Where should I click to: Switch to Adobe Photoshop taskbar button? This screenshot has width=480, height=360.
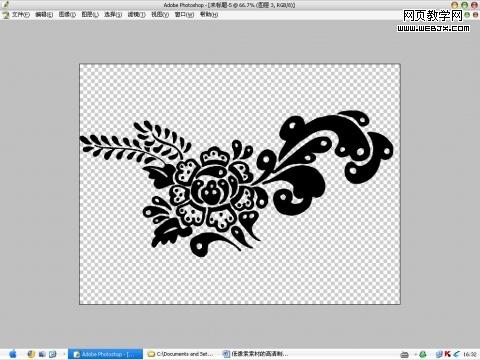[x=105, y=354]
